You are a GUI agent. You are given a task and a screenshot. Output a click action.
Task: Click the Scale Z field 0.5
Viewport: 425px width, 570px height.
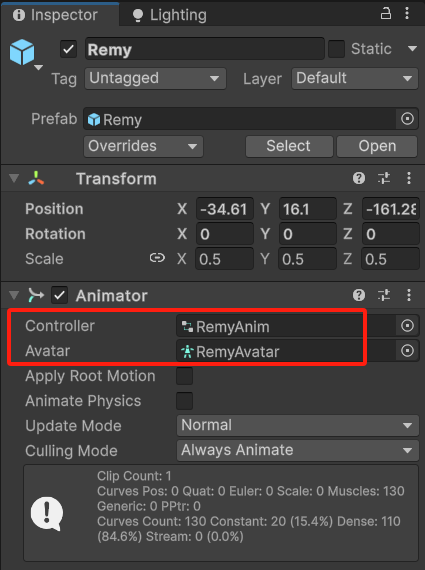pyautogui.click(x=391, y=259)
